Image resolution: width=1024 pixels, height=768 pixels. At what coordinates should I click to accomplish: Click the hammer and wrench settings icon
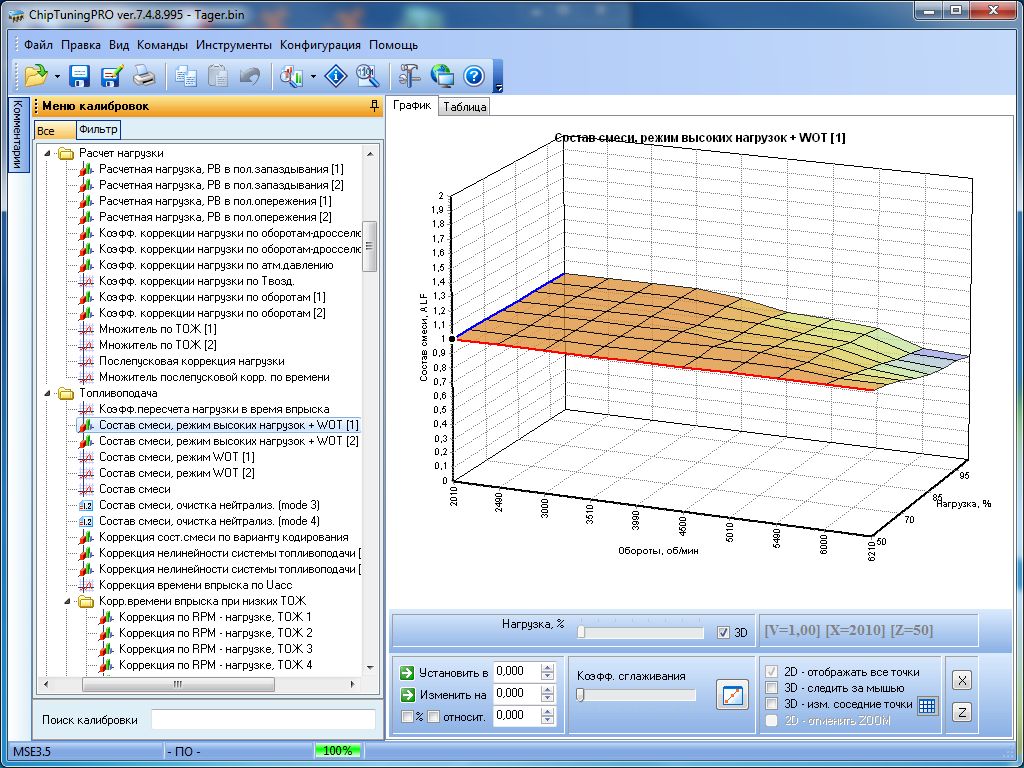pos(409,75)
